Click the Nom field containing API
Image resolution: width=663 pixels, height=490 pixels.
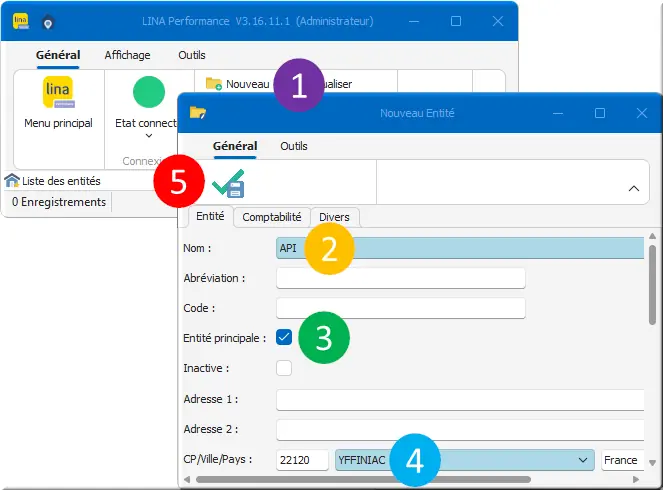(460, 248)
